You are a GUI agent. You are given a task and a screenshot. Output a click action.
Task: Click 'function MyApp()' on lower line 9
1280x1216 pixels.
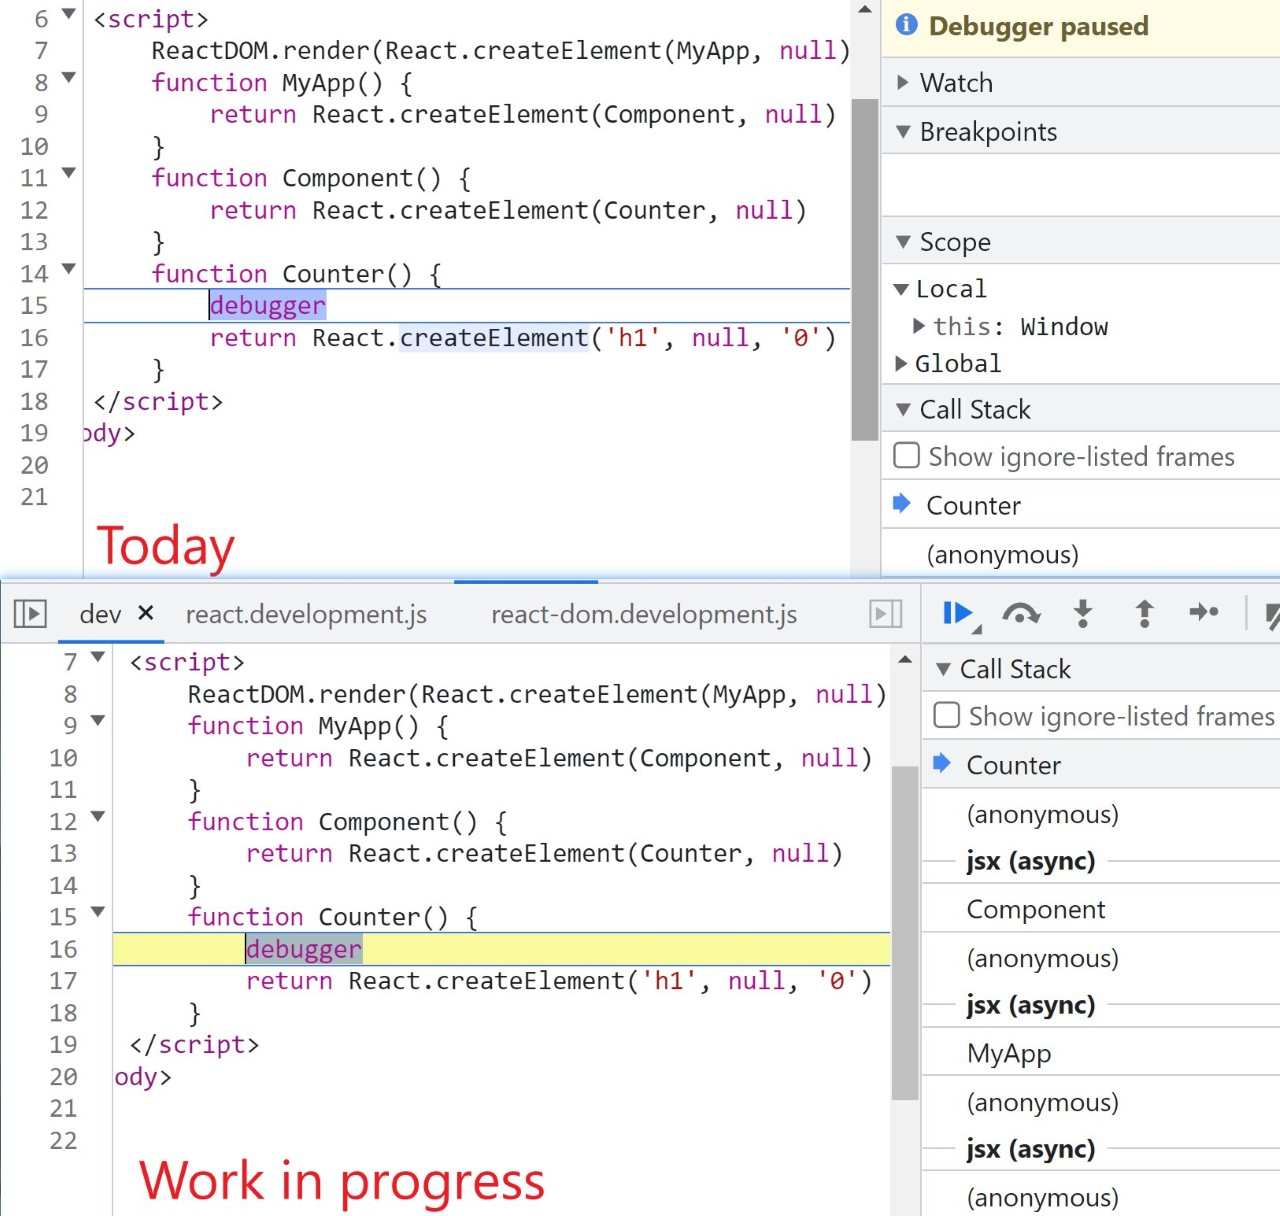click(x=303, y=726)
